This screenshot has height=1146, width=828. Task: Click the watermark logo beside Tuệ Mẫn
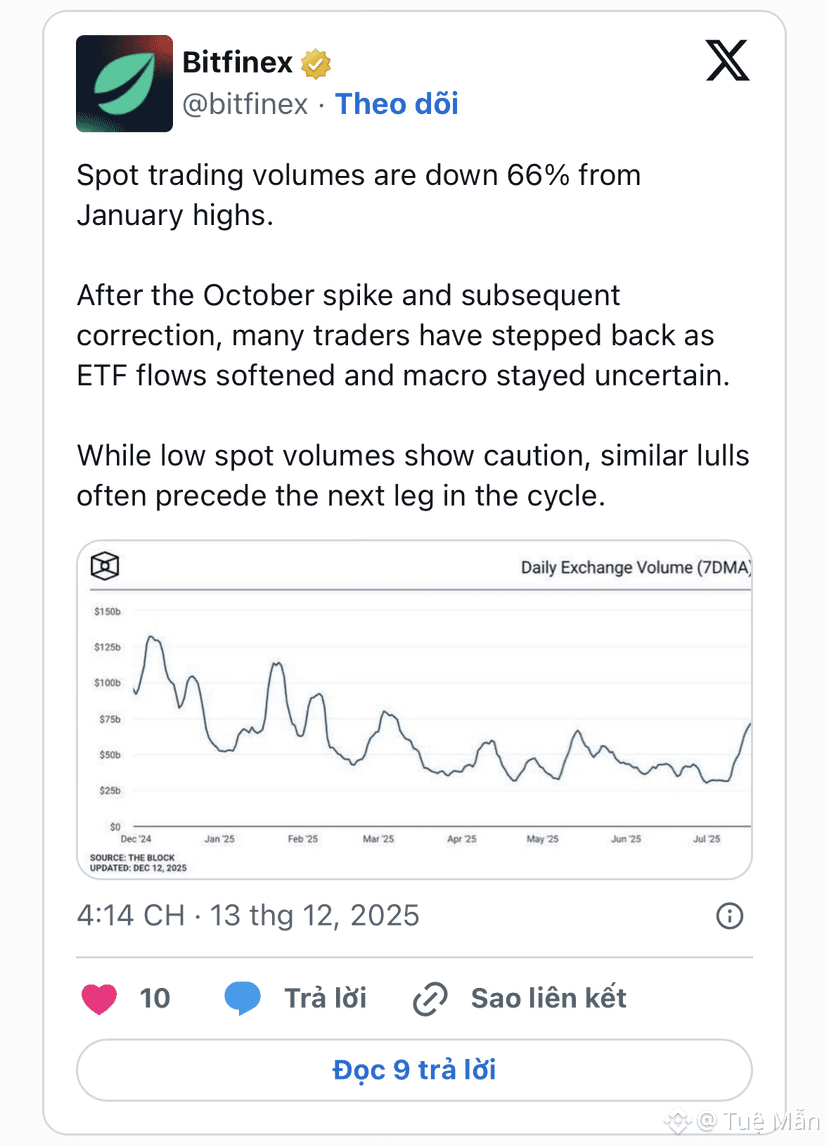coord(679,1119)
